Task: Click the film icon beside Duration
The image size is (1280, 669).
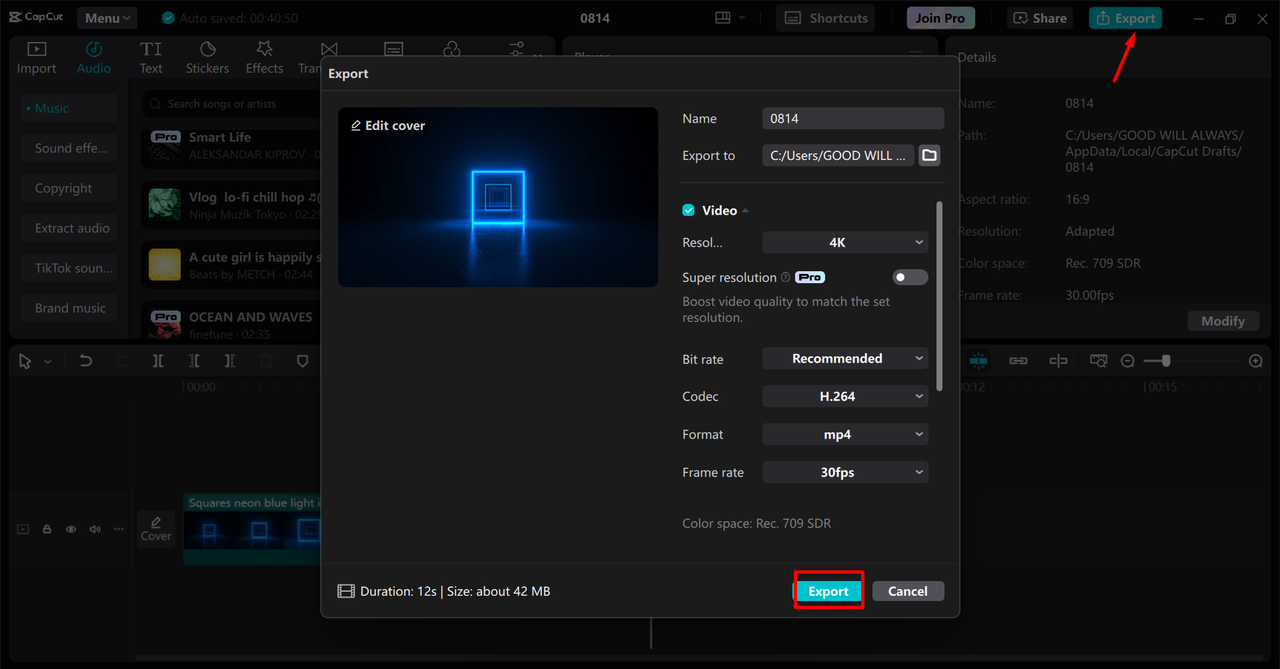Action: point(346,591)
